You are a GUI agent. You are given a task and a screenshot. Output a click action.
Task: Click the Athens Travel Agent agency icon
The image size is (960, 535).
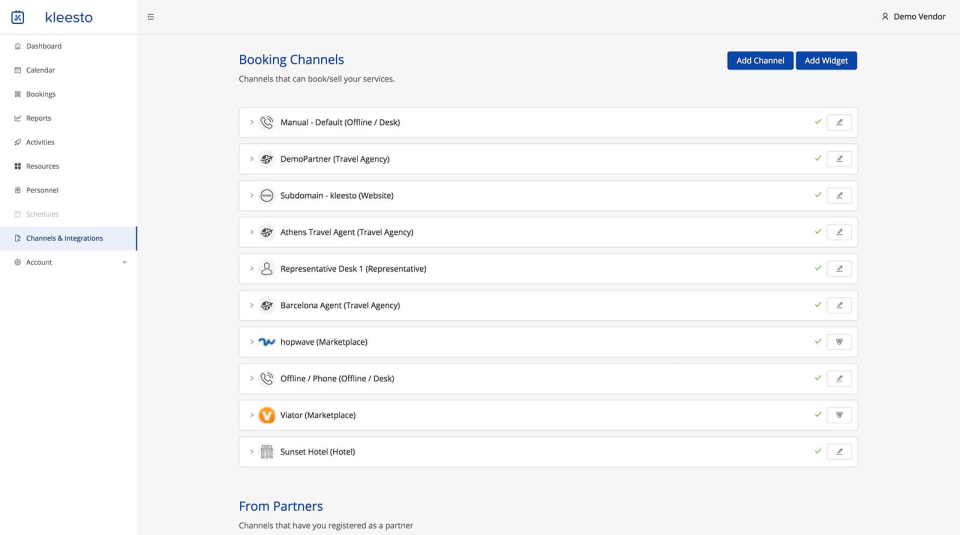(266, 232)
